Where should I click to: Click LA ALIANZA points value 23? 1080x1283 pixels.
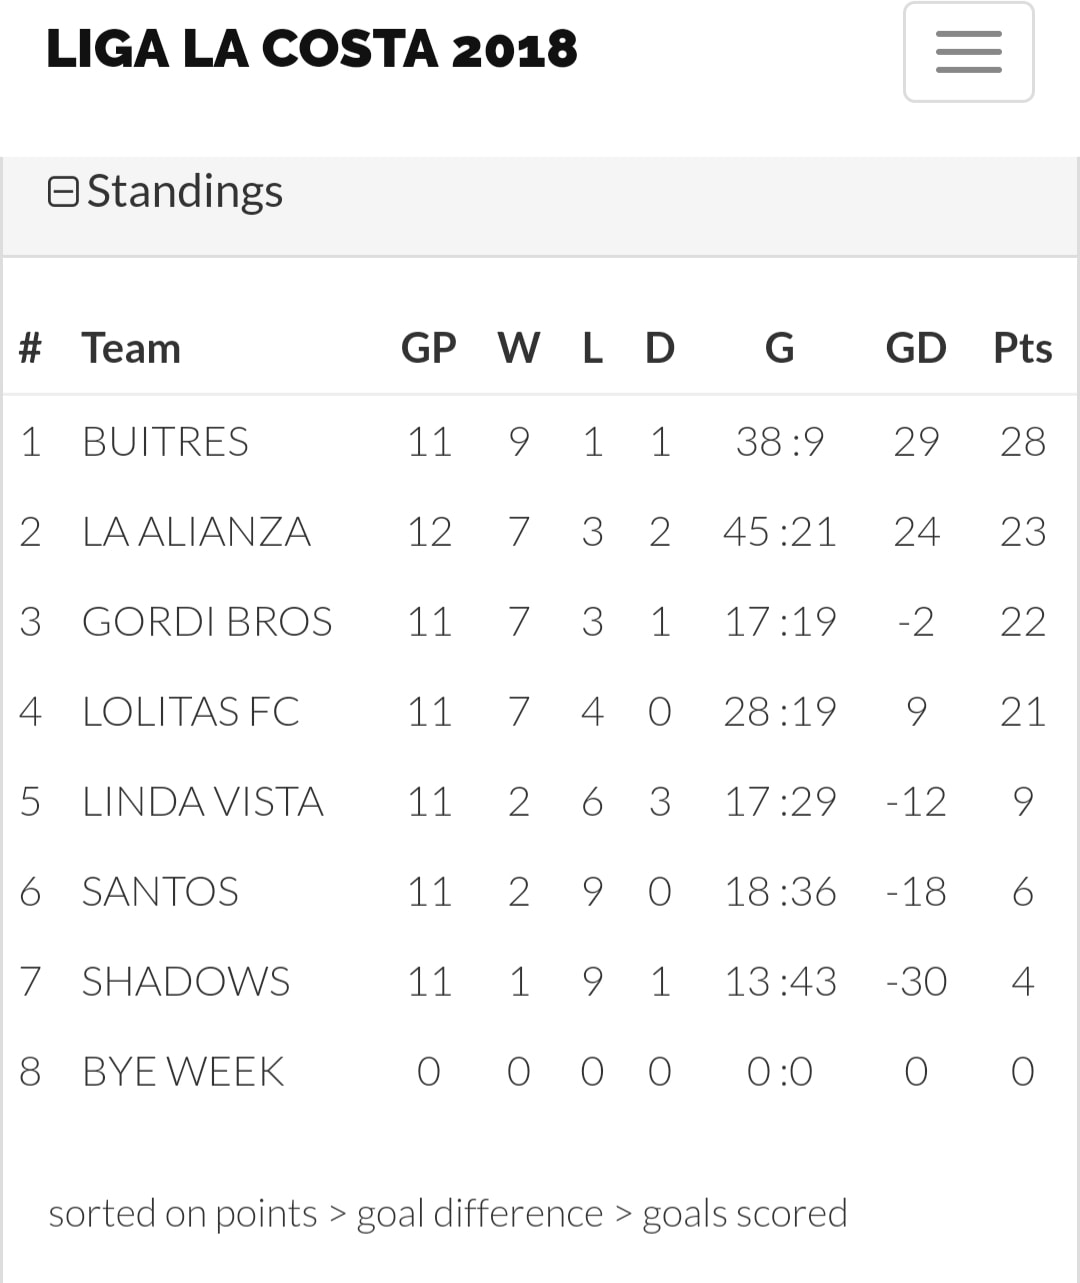tap(1022, 531)
